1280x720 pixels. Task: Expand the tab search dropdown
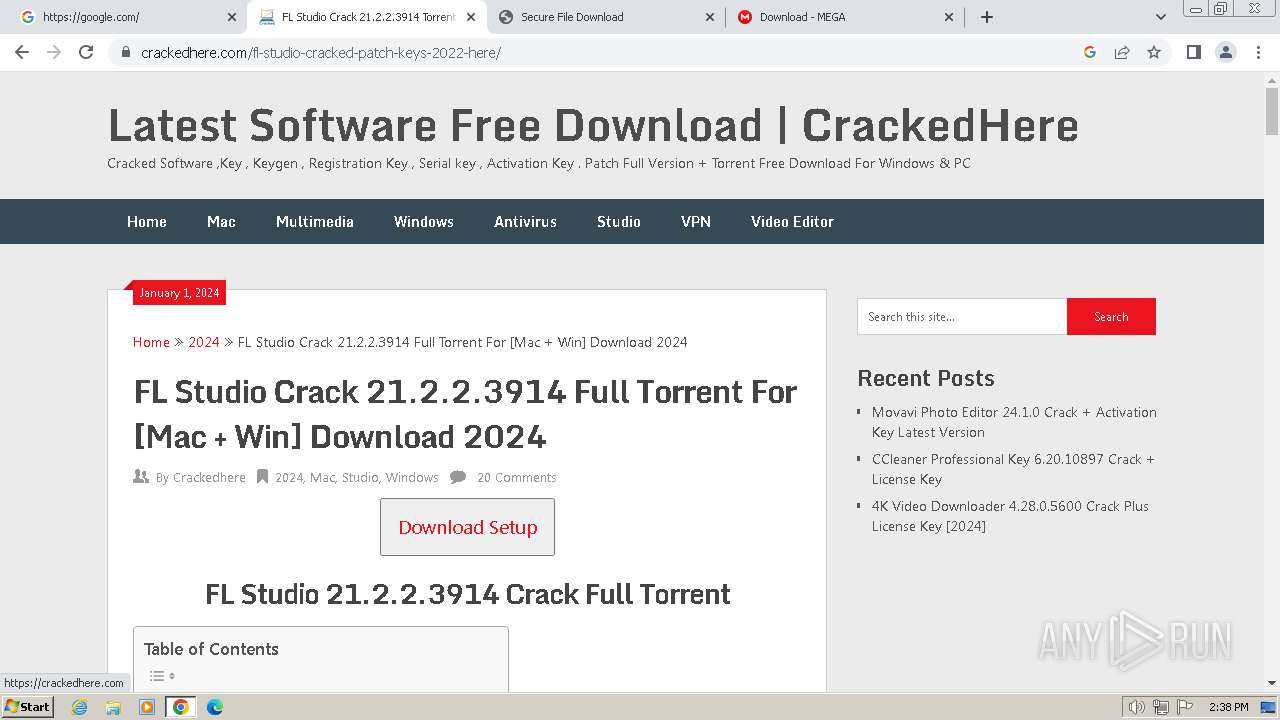pos(1160,17)
